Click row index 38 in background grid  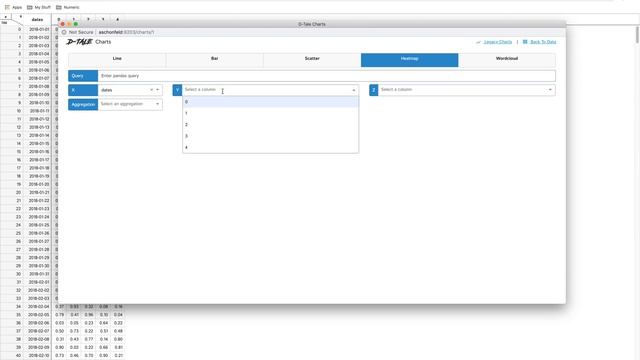pyautogui.click(x=18, y=339)
